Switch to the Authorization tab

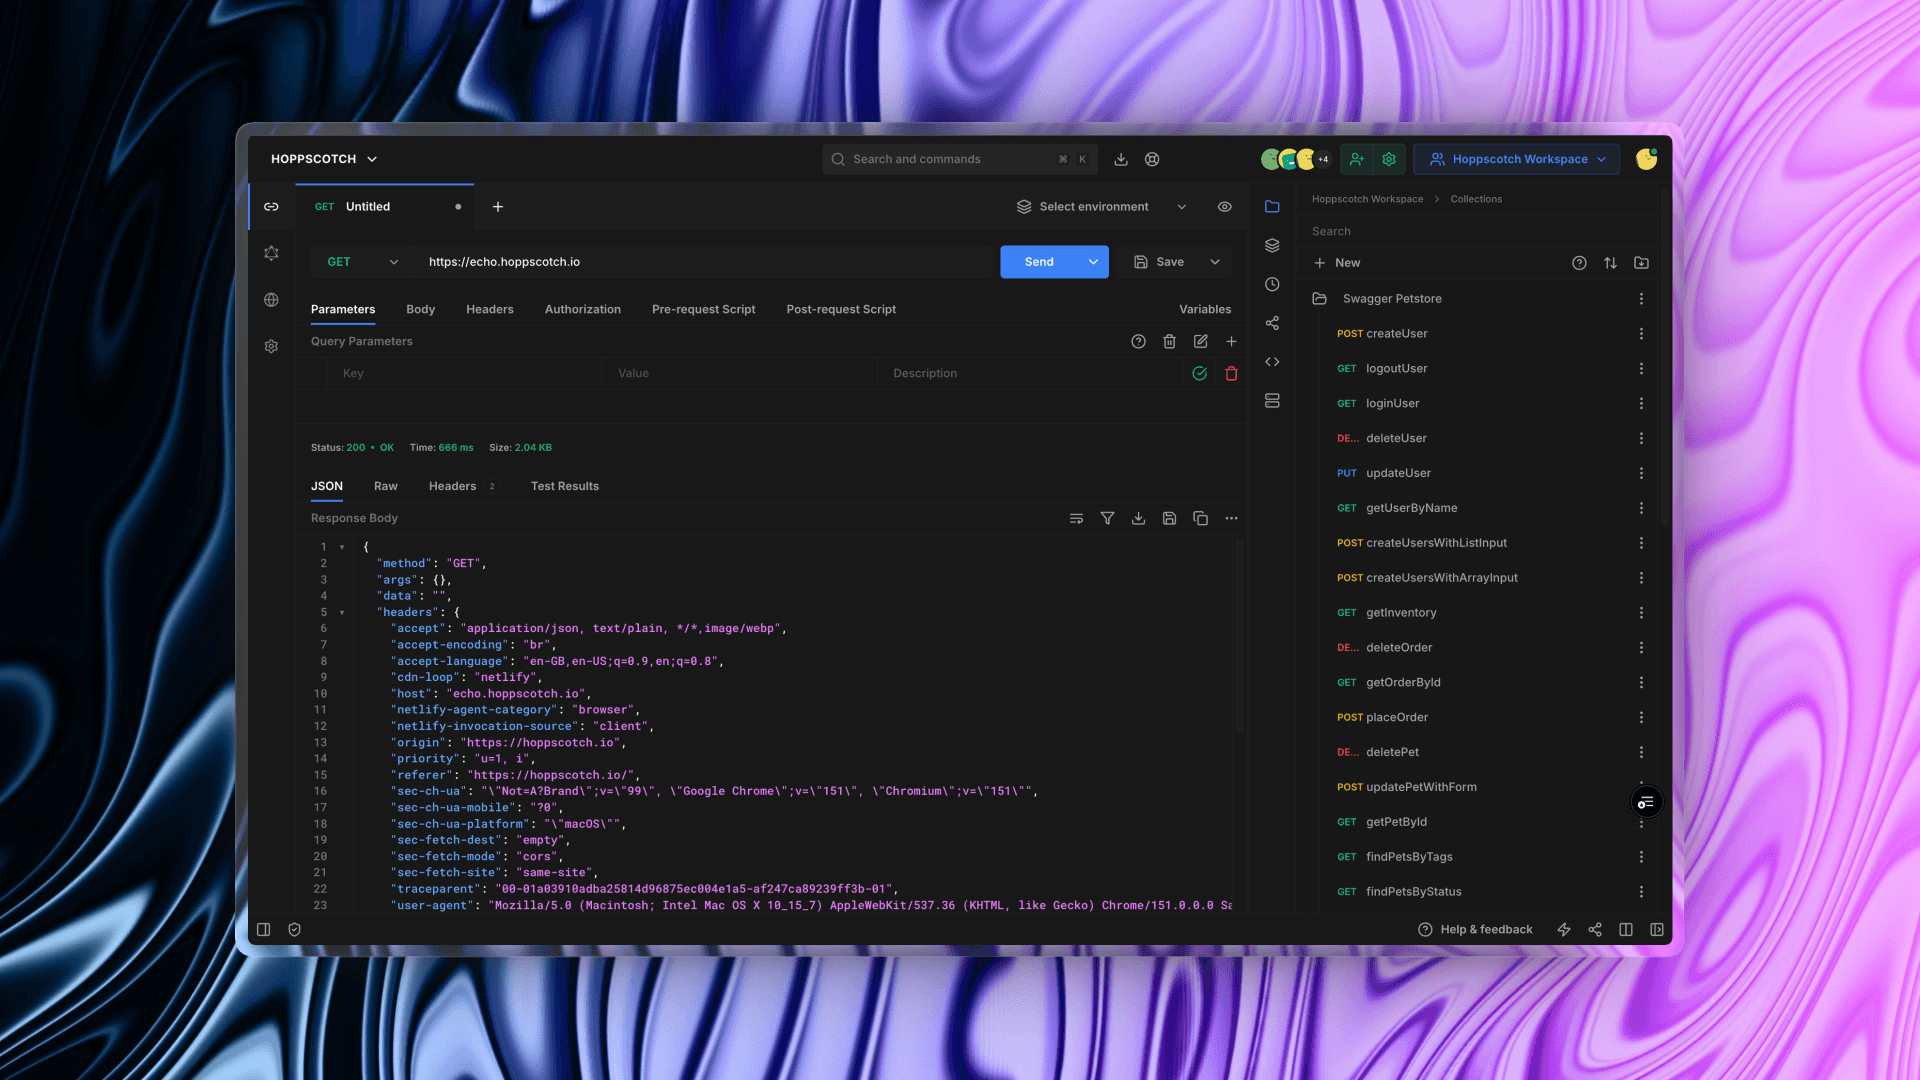583,310
